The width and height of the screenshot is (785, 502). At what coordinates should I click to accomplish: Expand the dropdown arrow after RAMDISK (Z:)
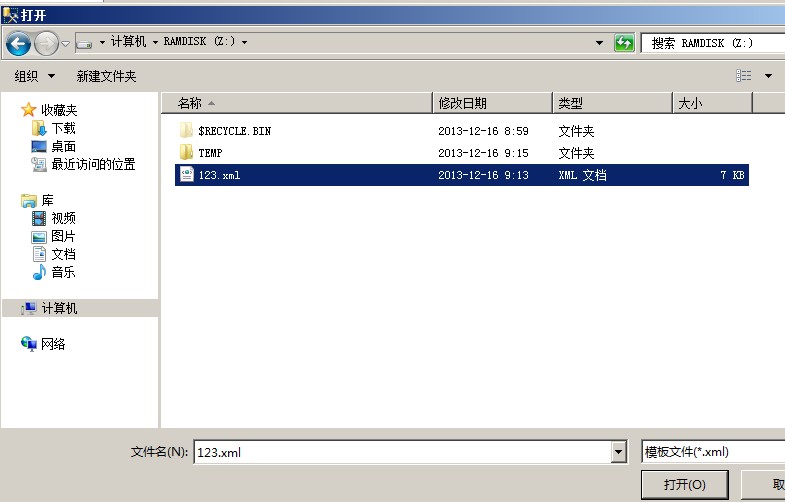coord(244,42)
